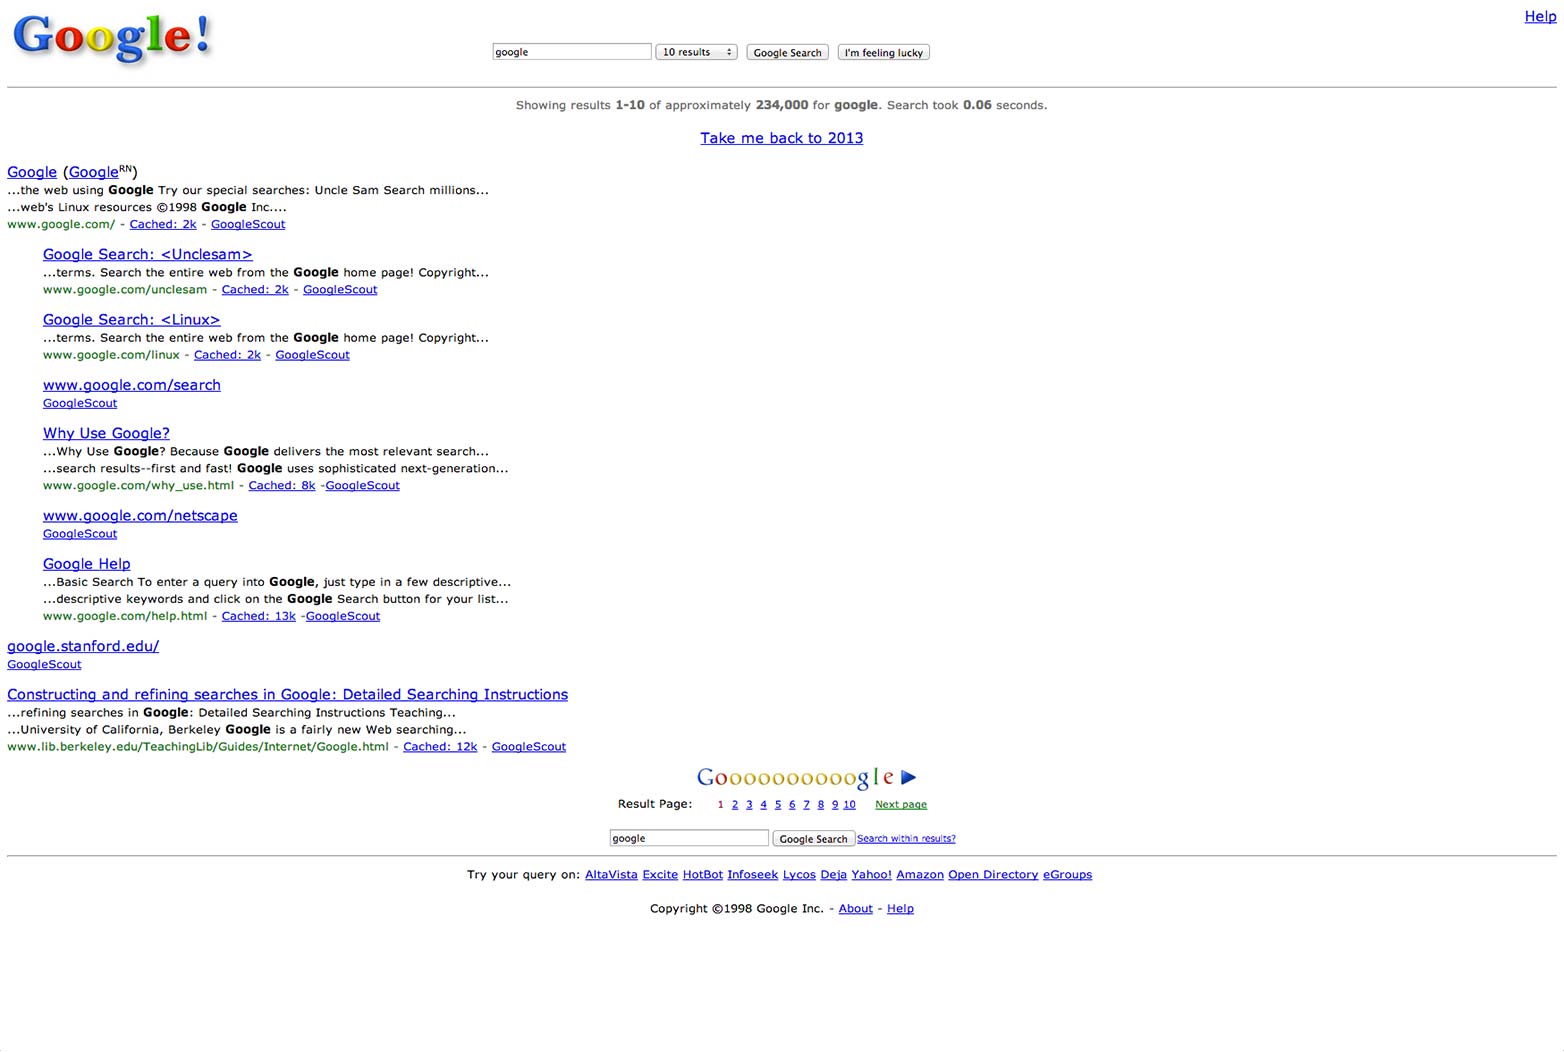Click the bottom Google Search button

(x=813, y=839)
